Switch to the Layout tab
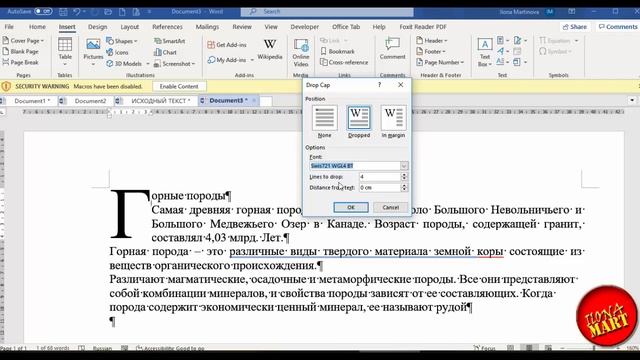Screen dimensions: 640x360 [129, 27]
